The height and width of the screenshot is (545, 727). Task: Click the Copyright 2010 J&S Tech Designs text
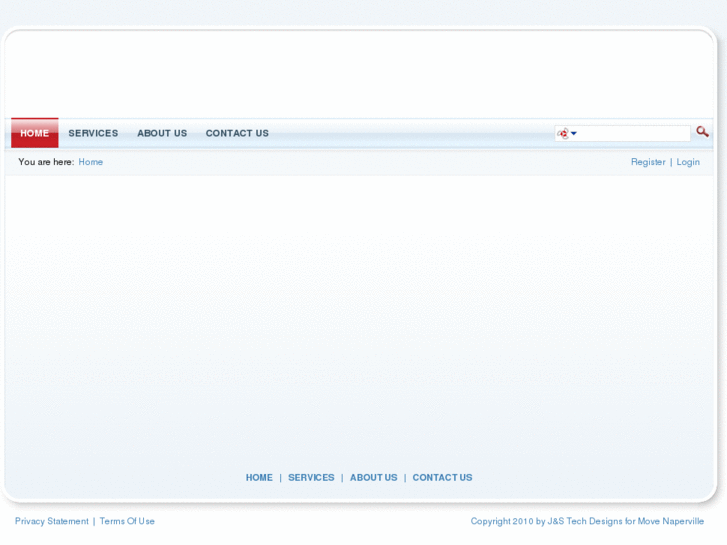pyautogui.click(x=587, y=521)
